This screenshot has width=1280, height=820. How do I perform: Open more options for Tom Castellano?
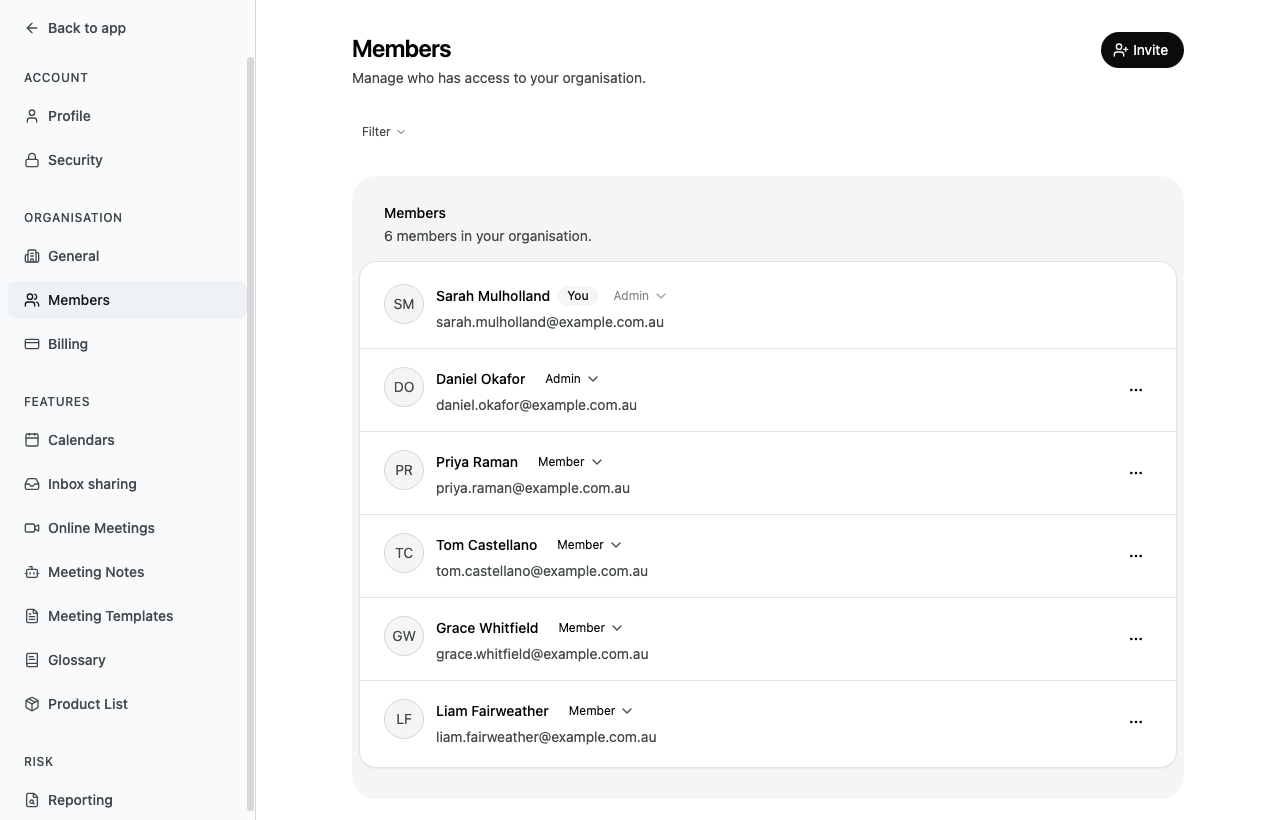[1136, 556]
